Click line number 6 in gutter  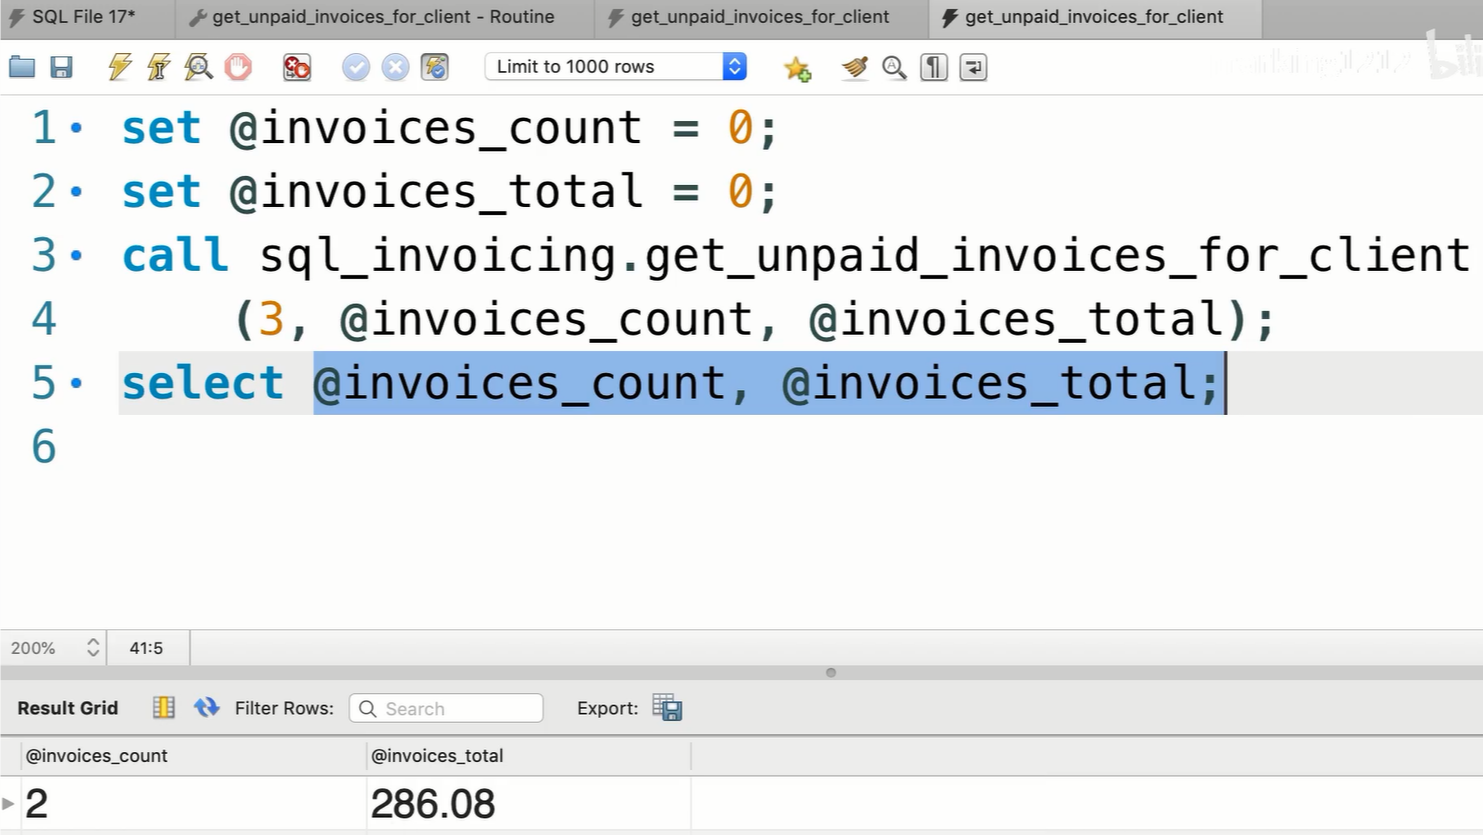tap(44, 447)
